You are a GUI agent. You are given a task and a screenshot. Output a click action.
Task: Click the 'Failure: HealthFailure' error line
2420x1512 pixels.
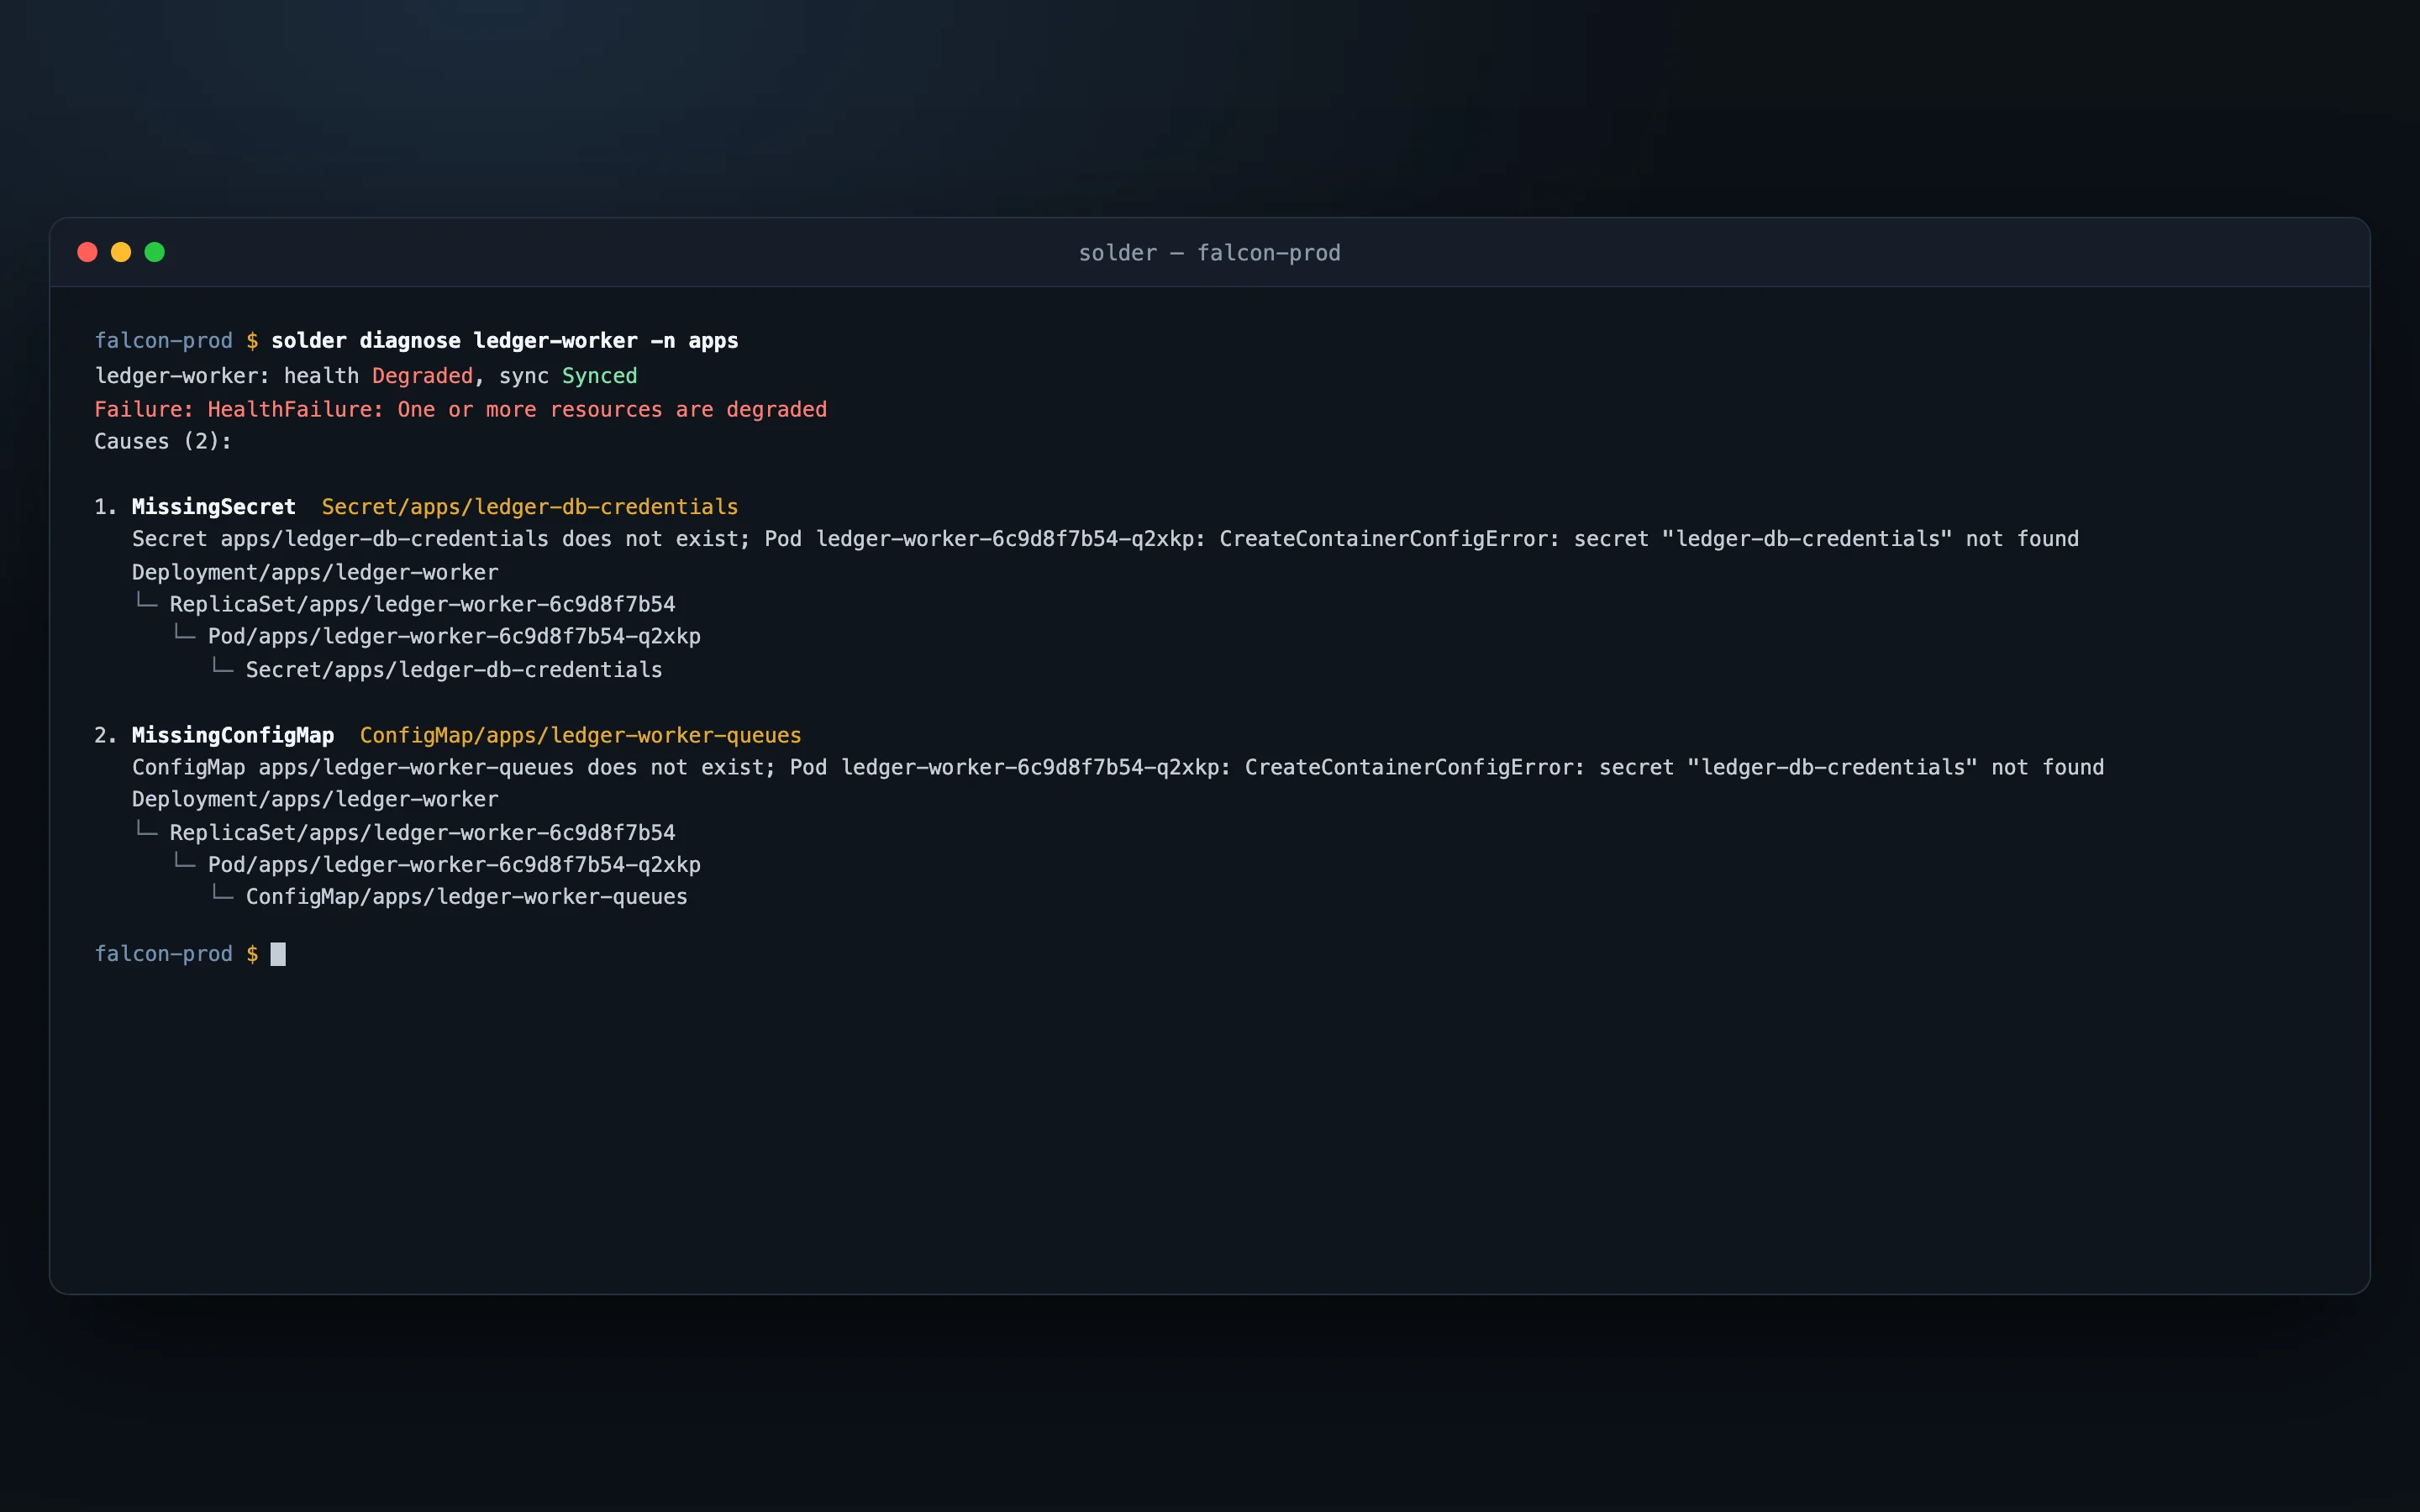click(460, 409)
